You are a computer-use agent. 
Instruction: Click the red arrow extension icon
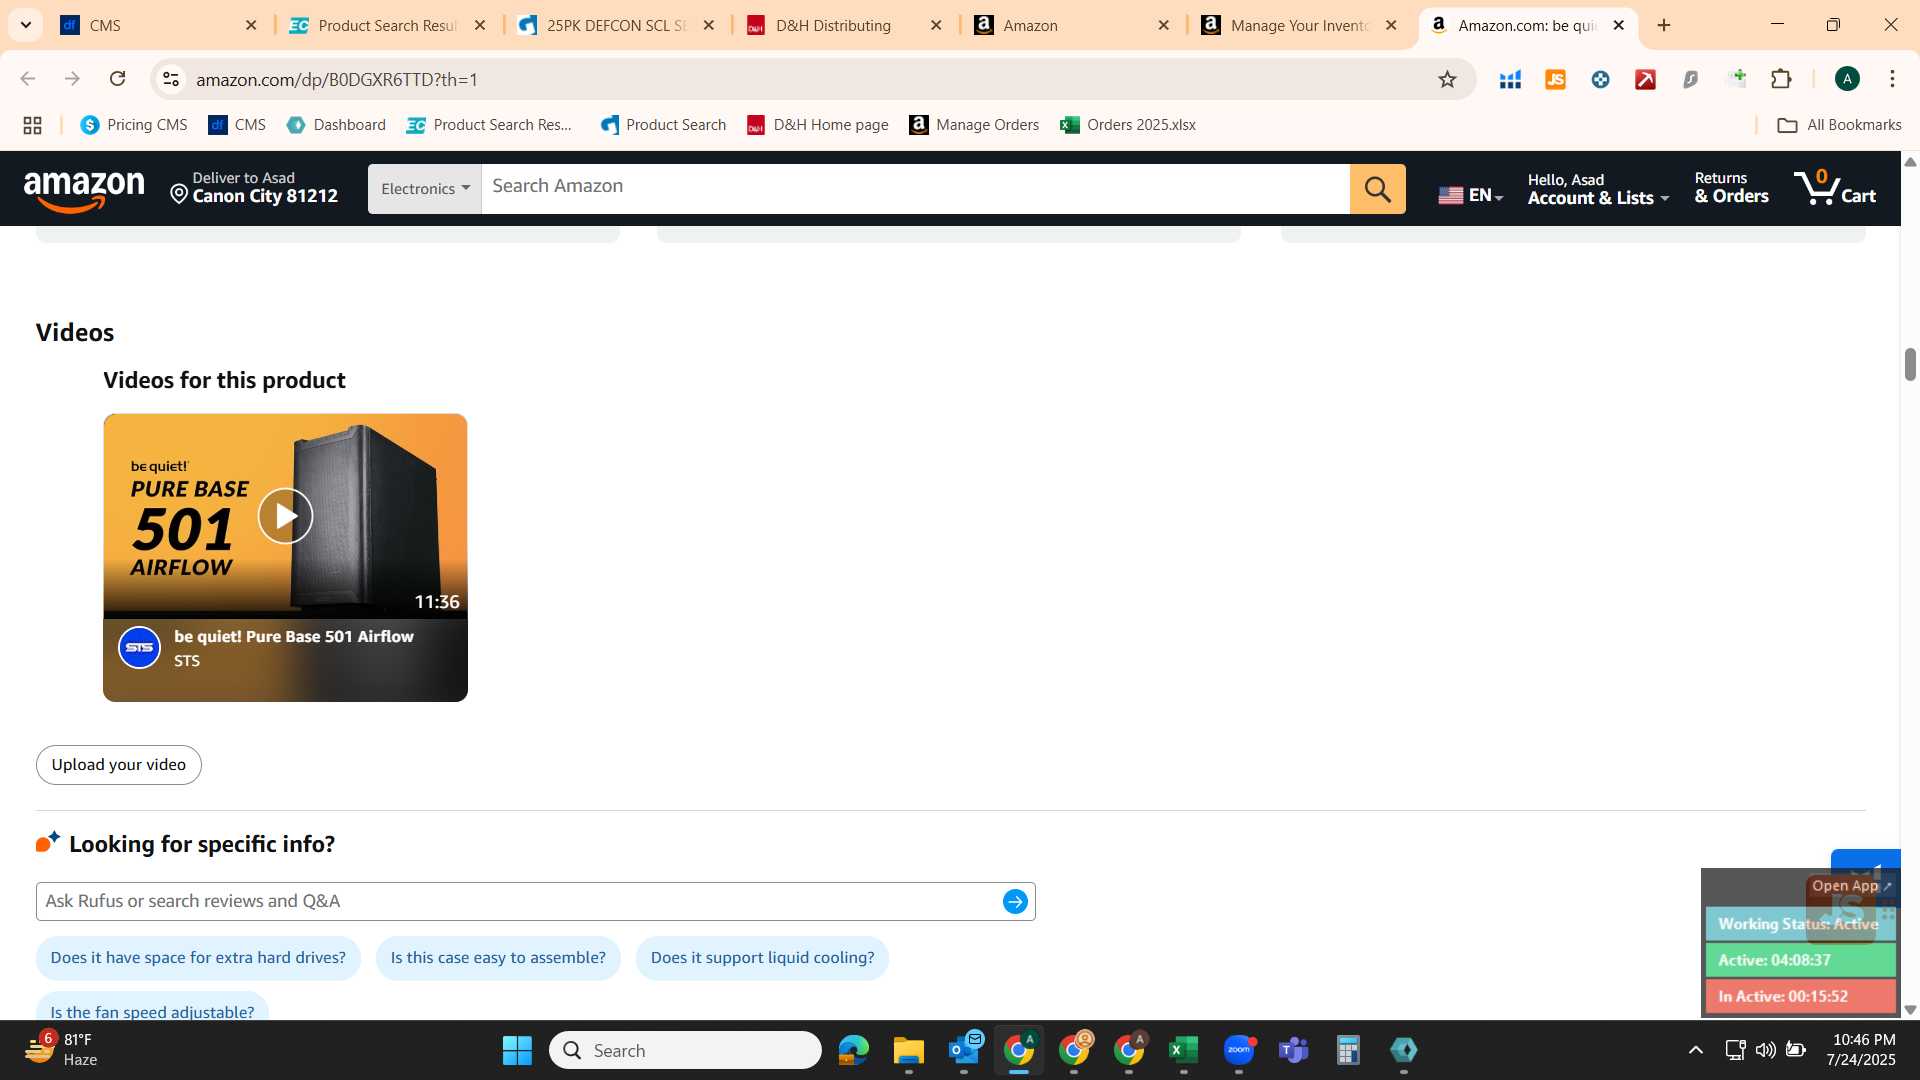pyautogui.click(x=1645, y=79)
